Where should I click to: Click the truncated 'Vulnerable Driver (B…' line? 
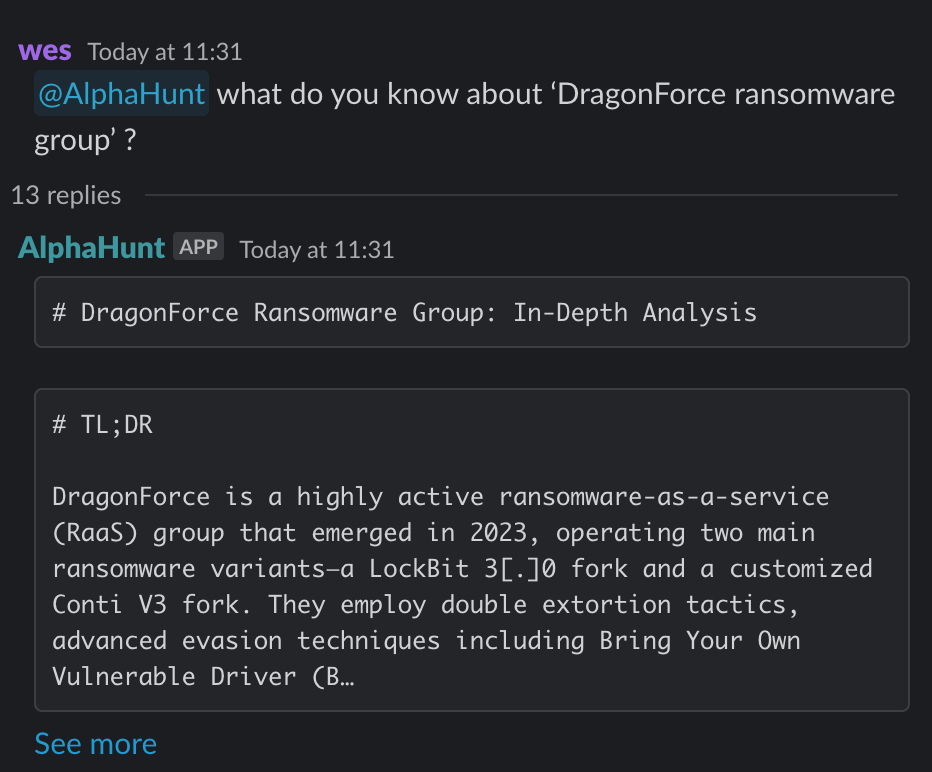[x=203, y=676]
